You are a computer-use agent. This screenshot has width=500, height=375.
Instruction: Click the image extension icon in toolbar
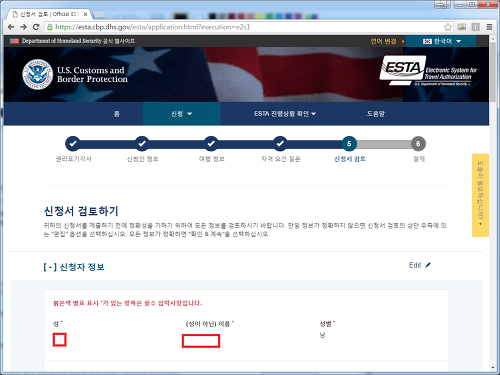[x=462, y=27]
